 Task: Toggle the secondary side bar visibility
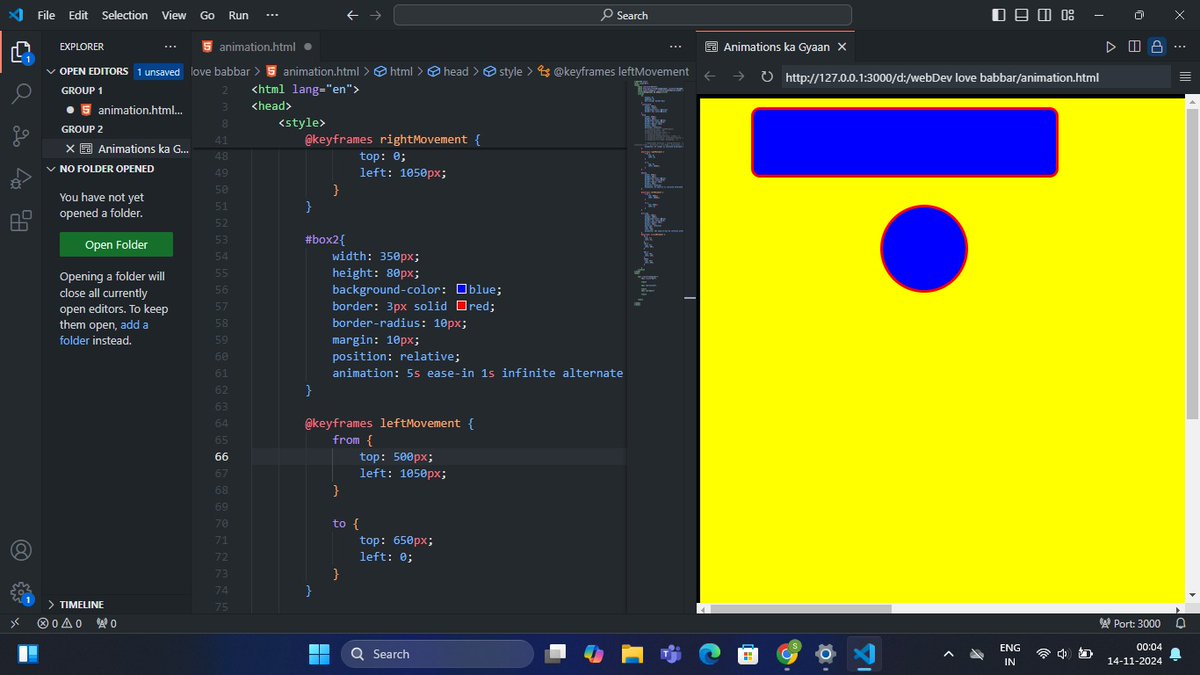point(1044,15)
